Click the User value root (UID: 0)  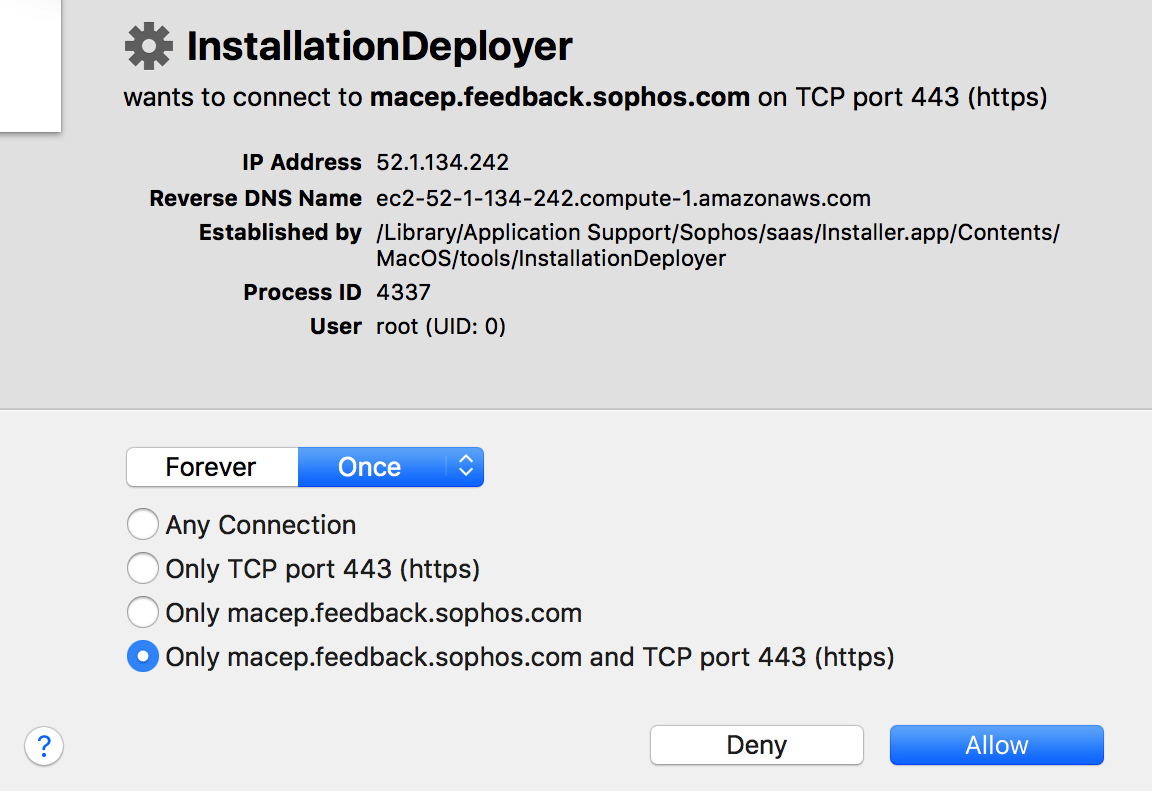(441, 326)
